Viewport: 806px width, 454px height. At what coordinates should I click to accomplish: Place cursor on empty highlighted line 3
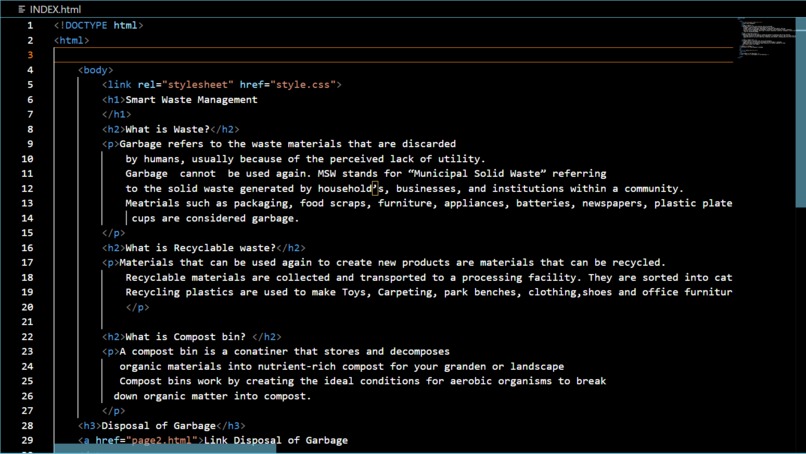(393, 55)
